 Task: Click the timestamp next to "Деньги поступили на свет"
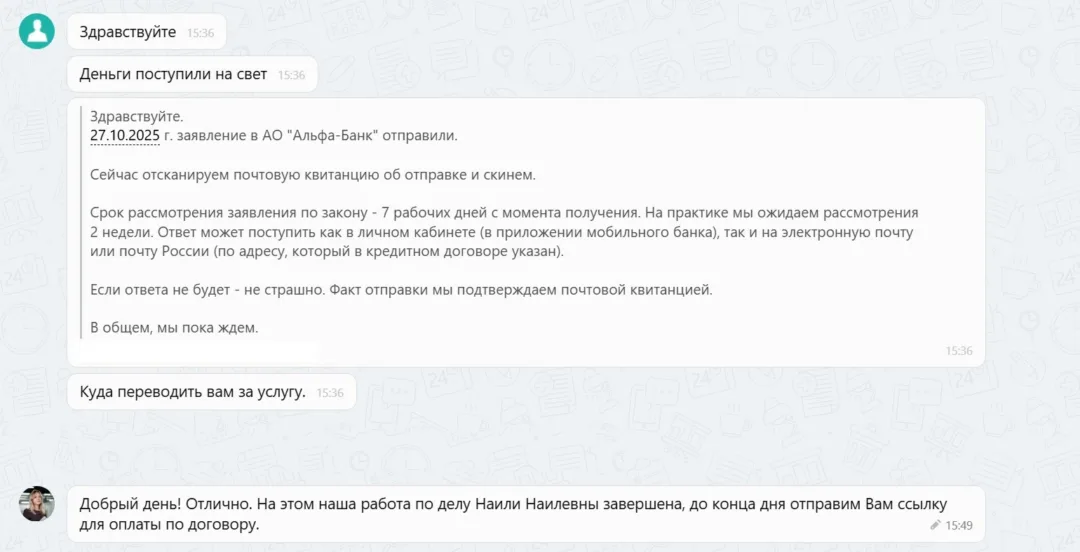coord(291,75)
